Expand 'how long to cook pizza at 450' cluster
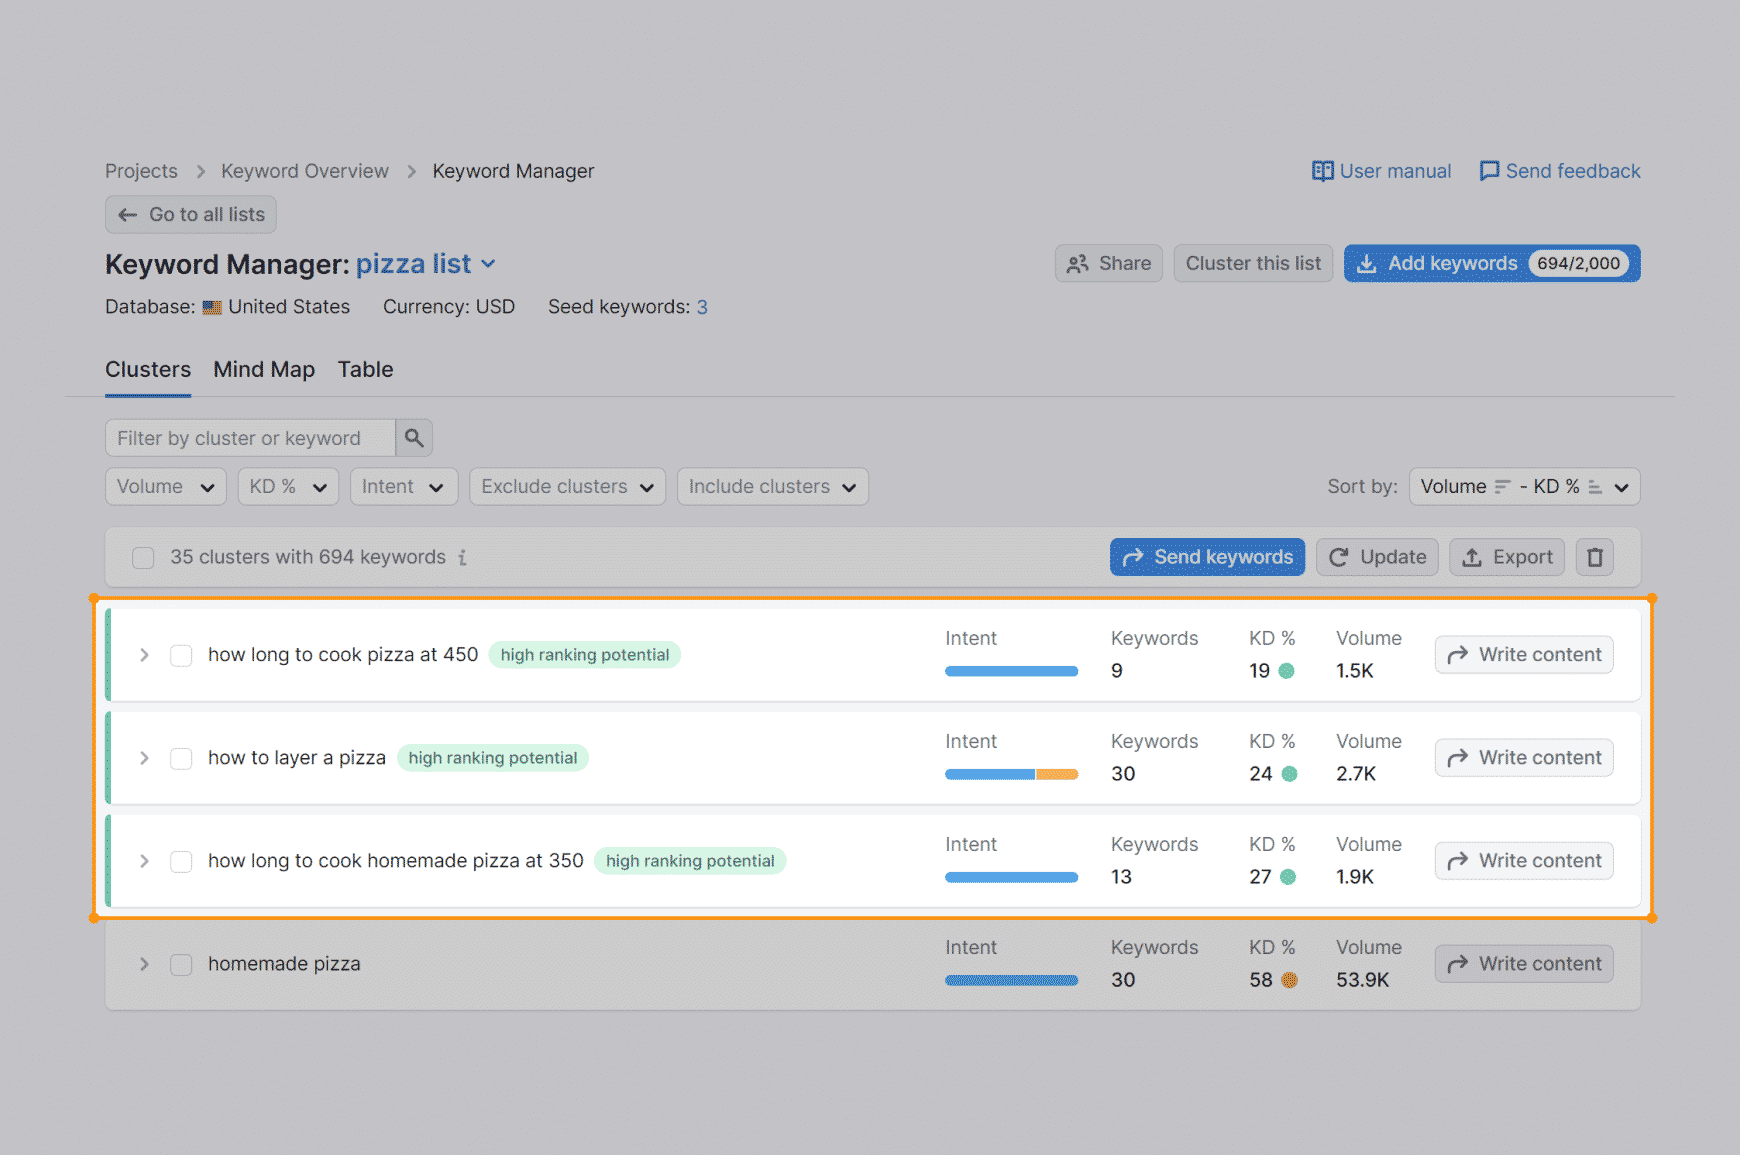The image size is (1740, 1155). click(x=144, y=655)
